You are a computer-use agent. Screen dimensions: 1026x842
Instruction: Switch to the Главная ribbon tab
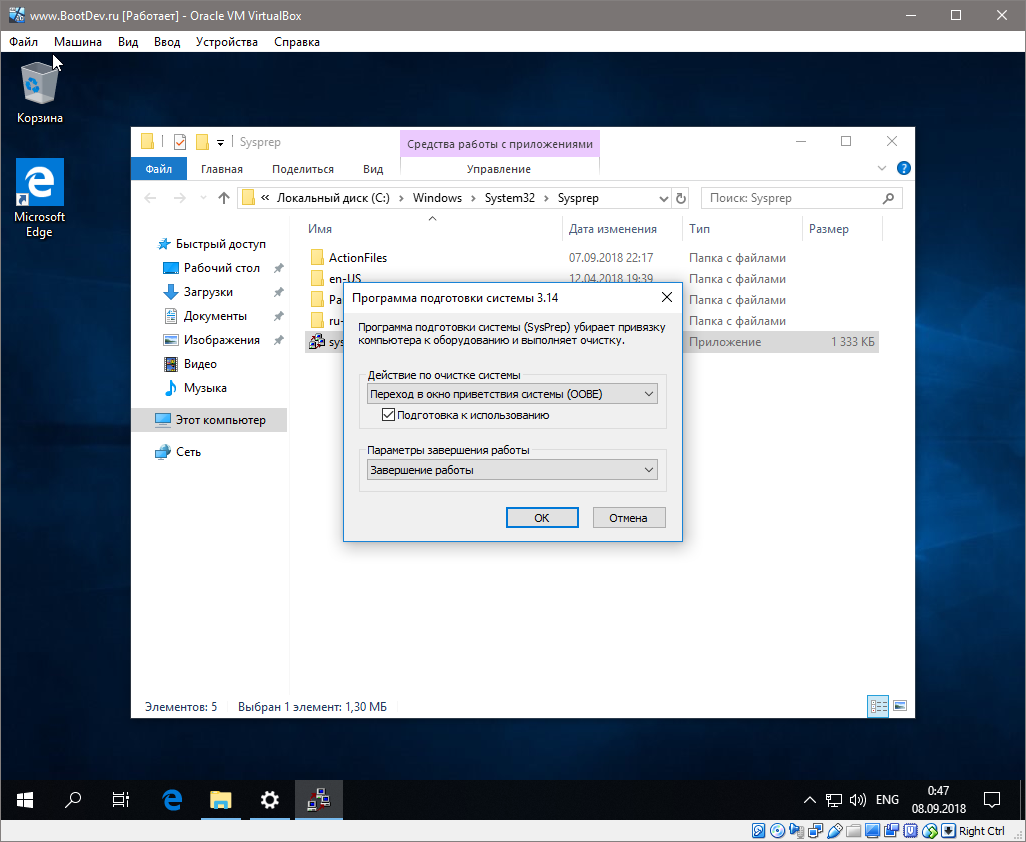pos(222,169)
